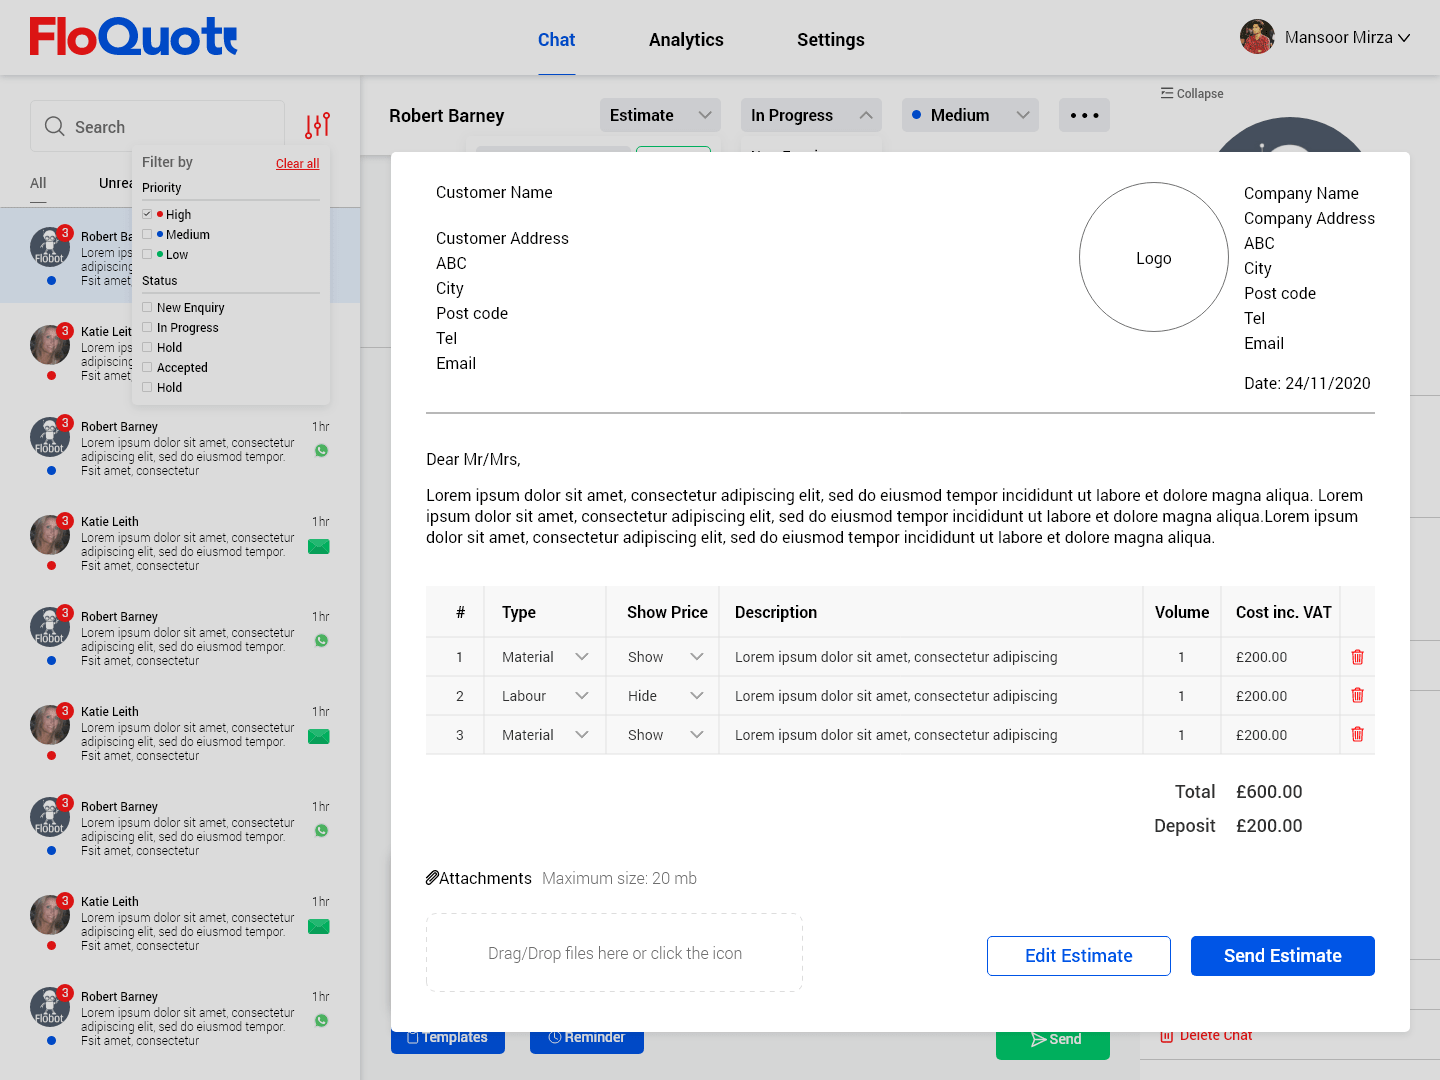Click the three-dots more options button
This screenshot has width=1440, height=1080.
click(x=1084, y=115)
